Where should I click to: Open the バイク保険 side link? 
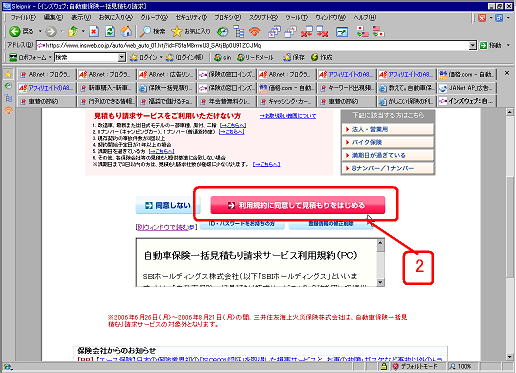(388, 142)
